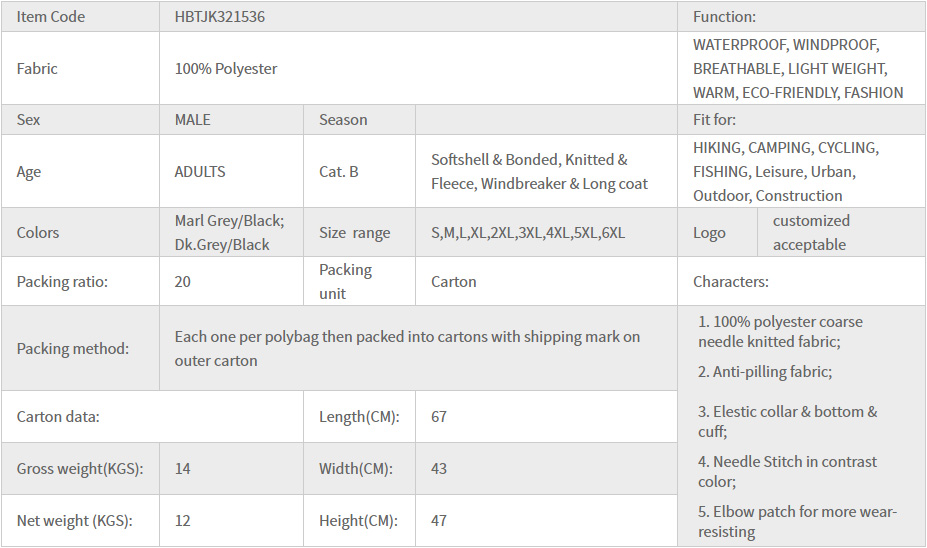Click the customized acceptable text

[811, 233]
